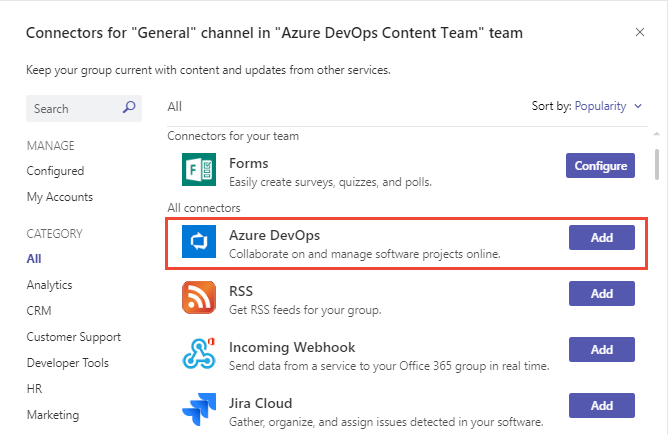Add the Jira Cloud connector

pyautogui.click(x=602, y=406)
